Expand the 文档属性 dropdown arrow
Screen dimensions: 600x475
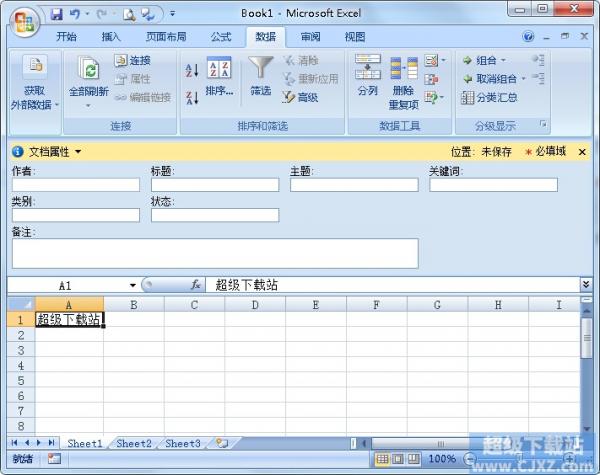[x=78, y=152]
